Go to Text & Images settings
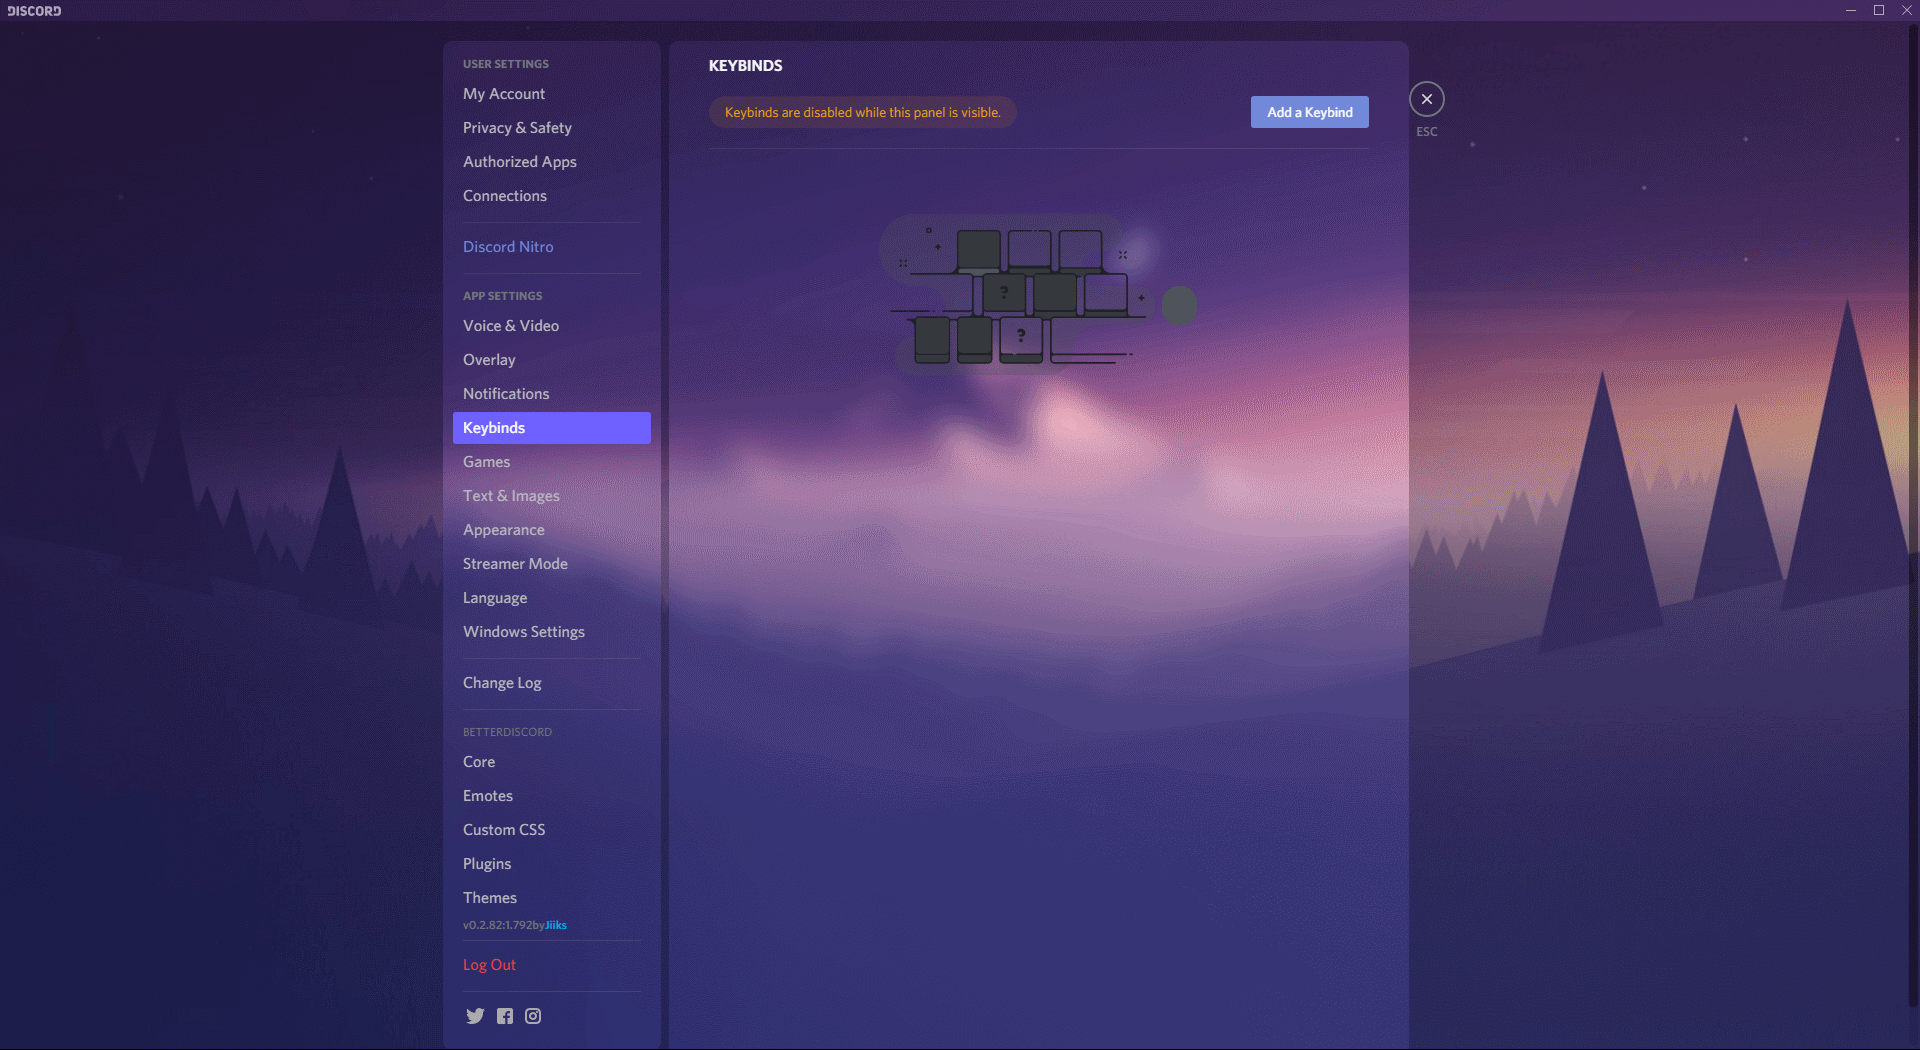Viewport: 1920px width, 1050px height. pos(552,496)
